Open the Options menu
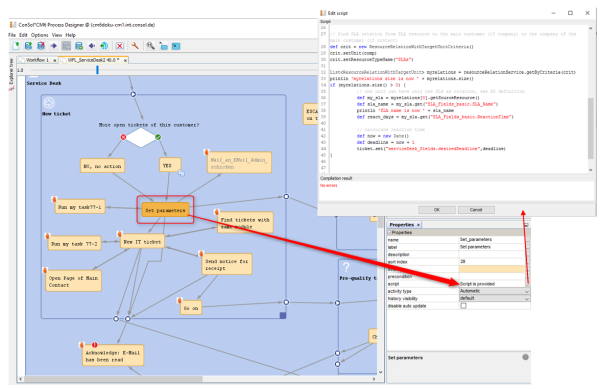Screen dimensions: 600x389 coord(39,35)
